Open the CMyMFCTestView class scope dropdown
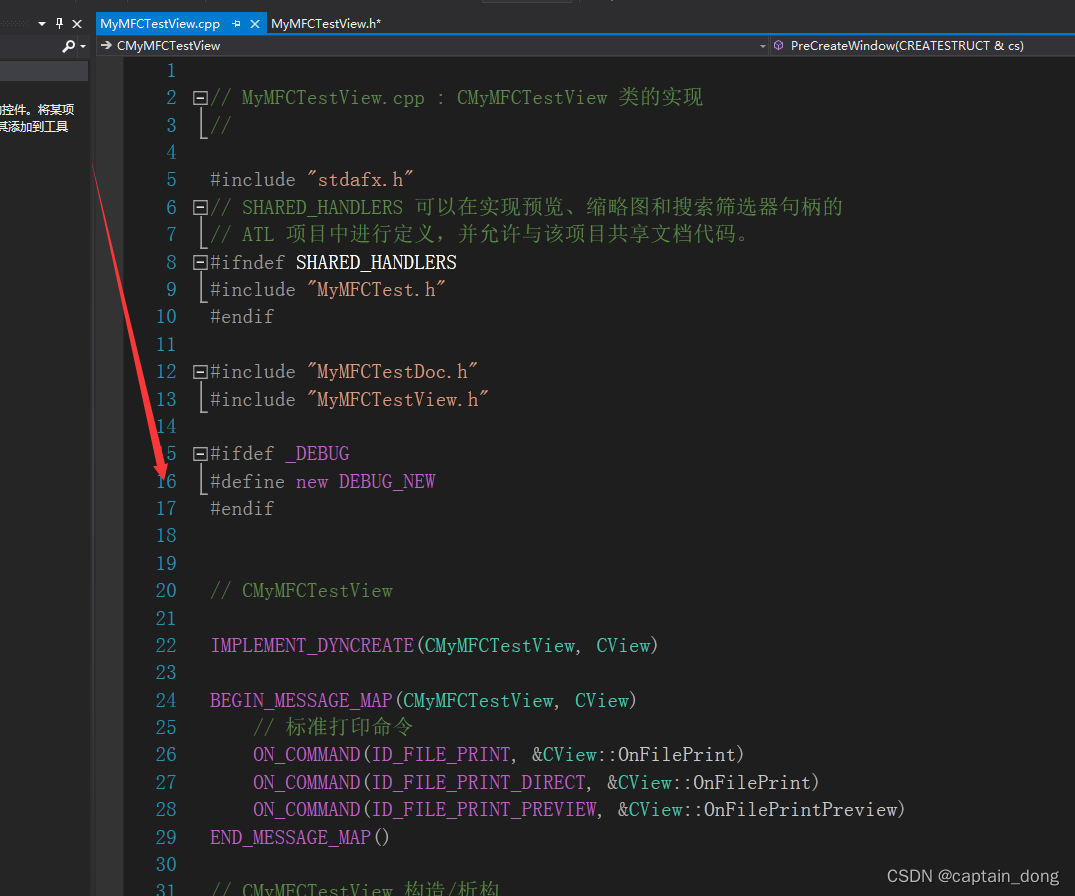Viewport: 1075px width, 896px height. [433, 46]
